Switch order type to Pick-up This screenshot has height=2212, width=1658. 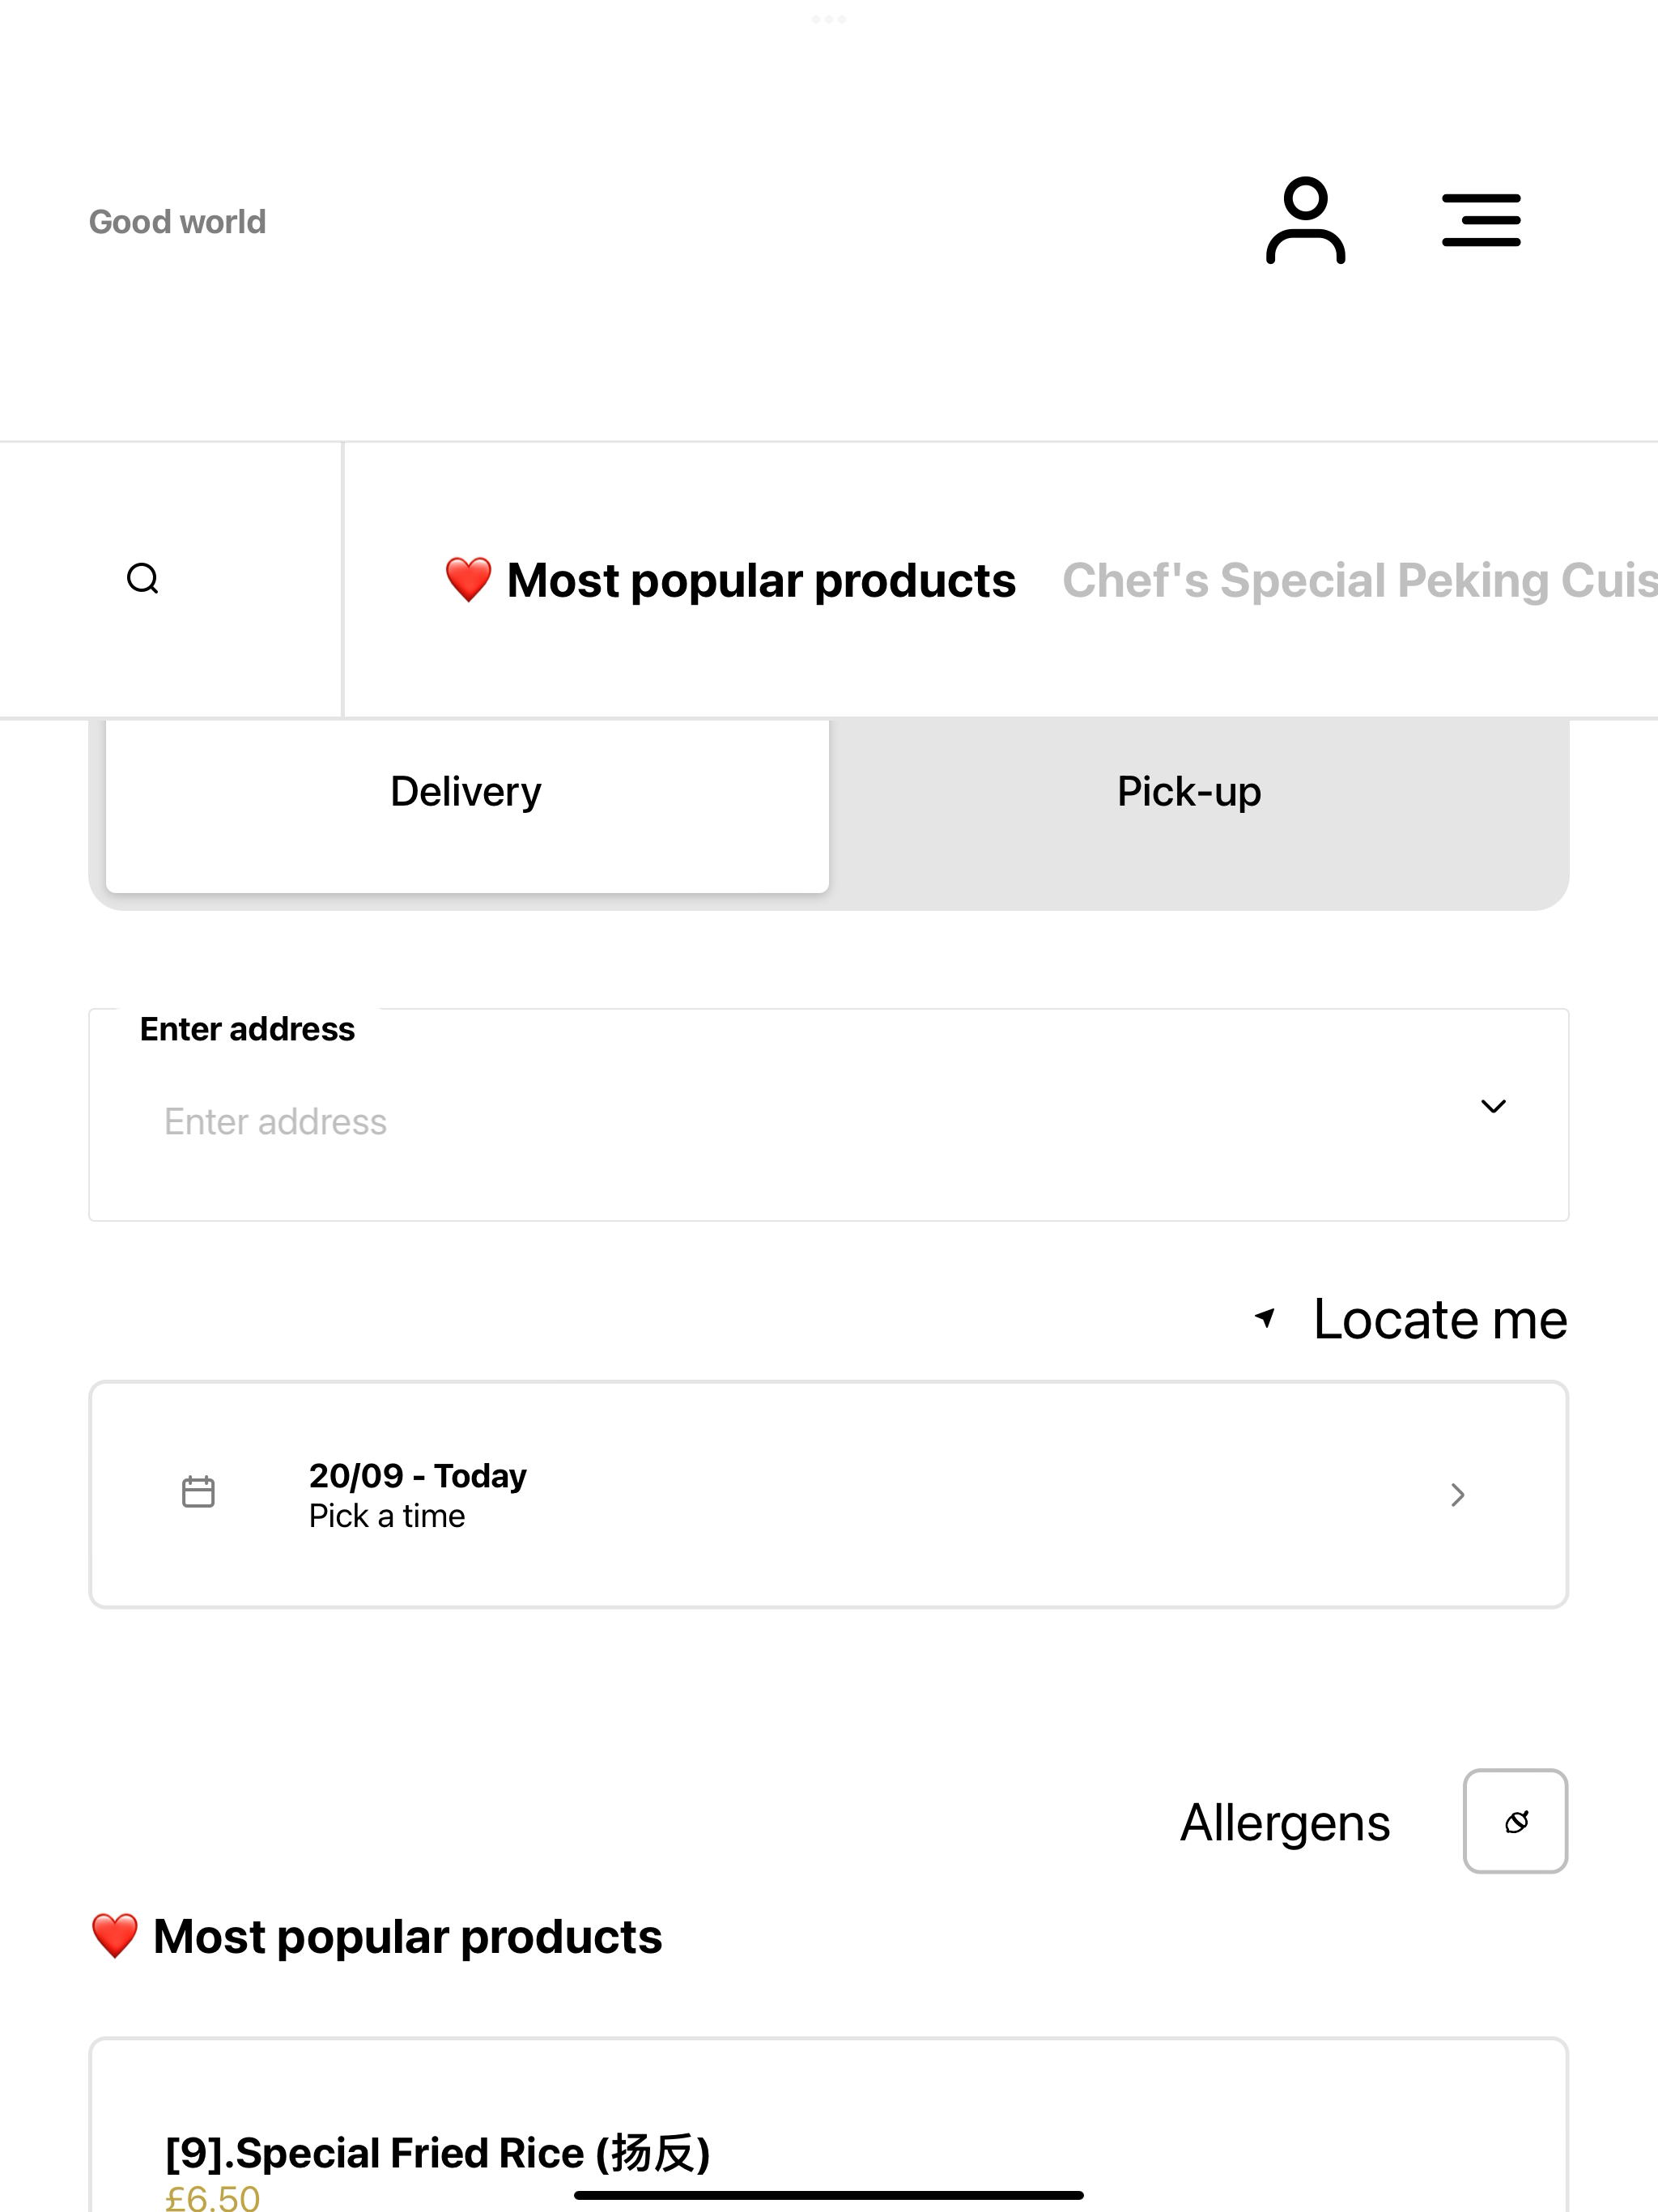(1189, 792)
